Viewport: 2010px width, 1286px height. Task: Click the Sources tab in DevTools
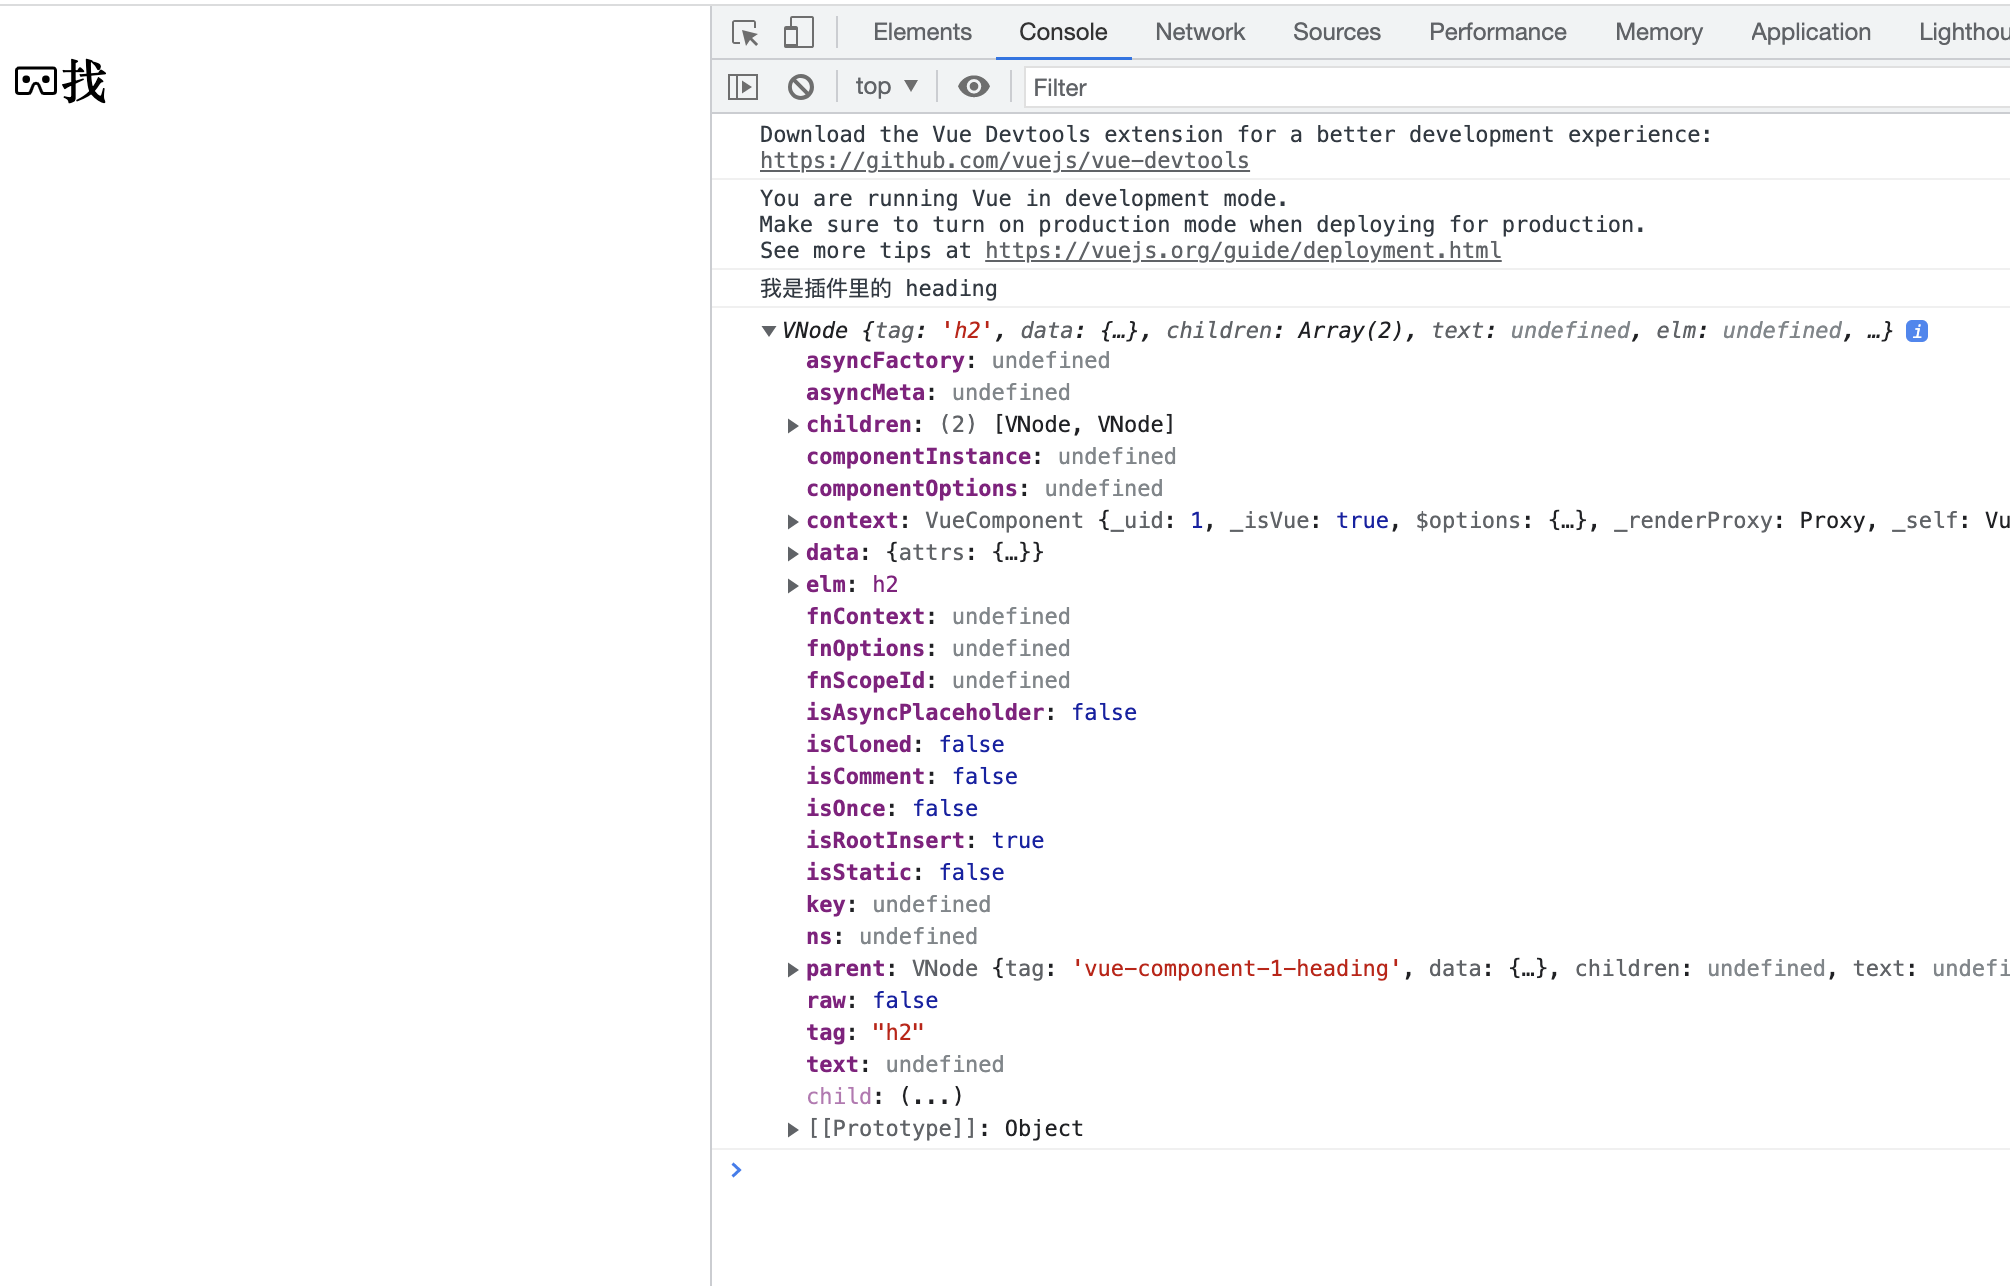(x=1335, y=31)
